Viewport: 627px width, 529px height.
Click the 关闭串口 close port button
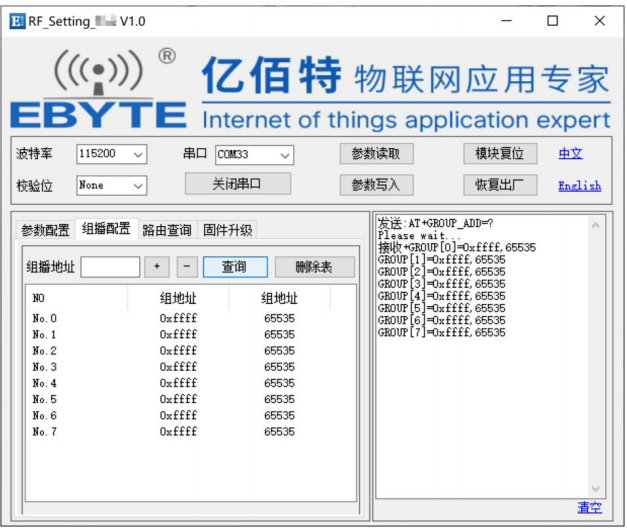click(238, 184)
